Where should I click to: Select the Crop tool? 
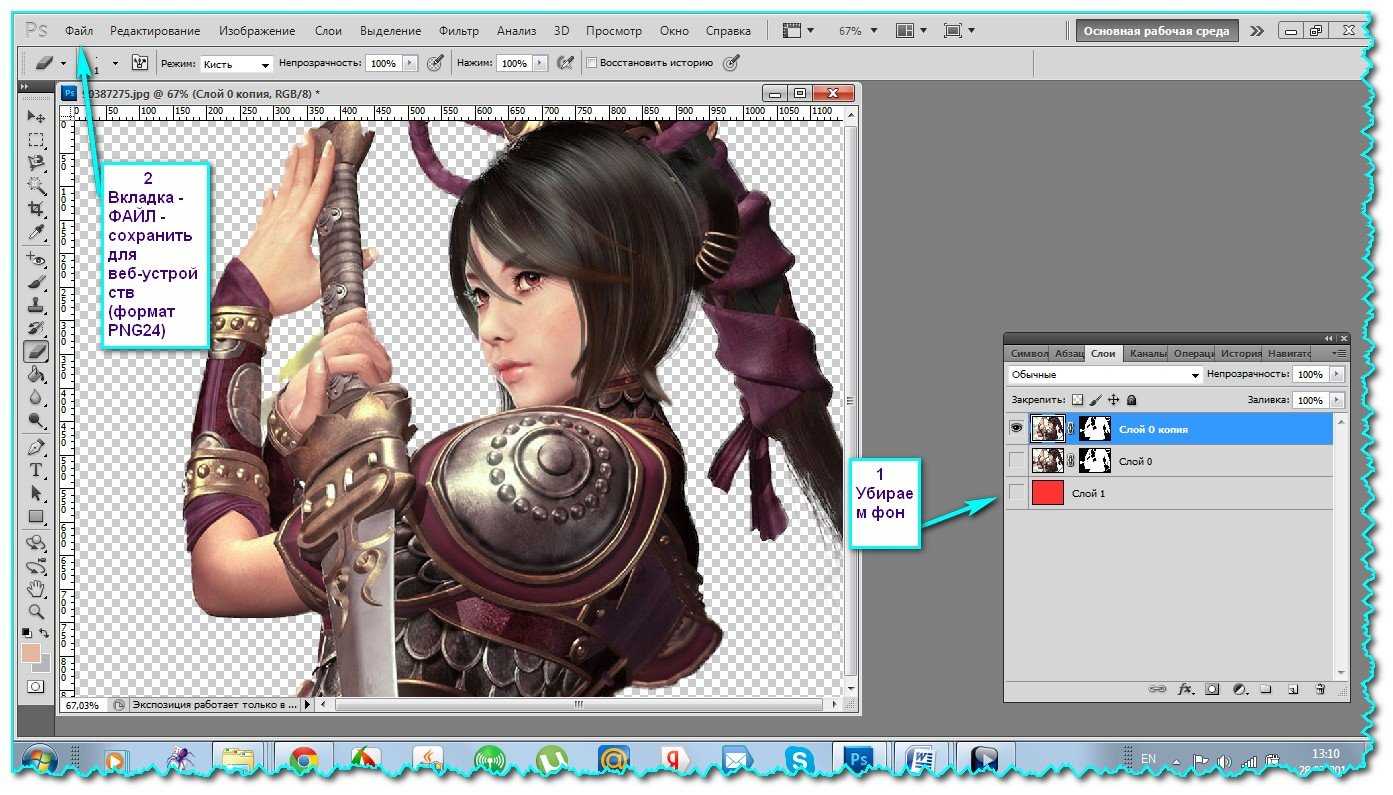pyautogui.click(x=36, y=209)
